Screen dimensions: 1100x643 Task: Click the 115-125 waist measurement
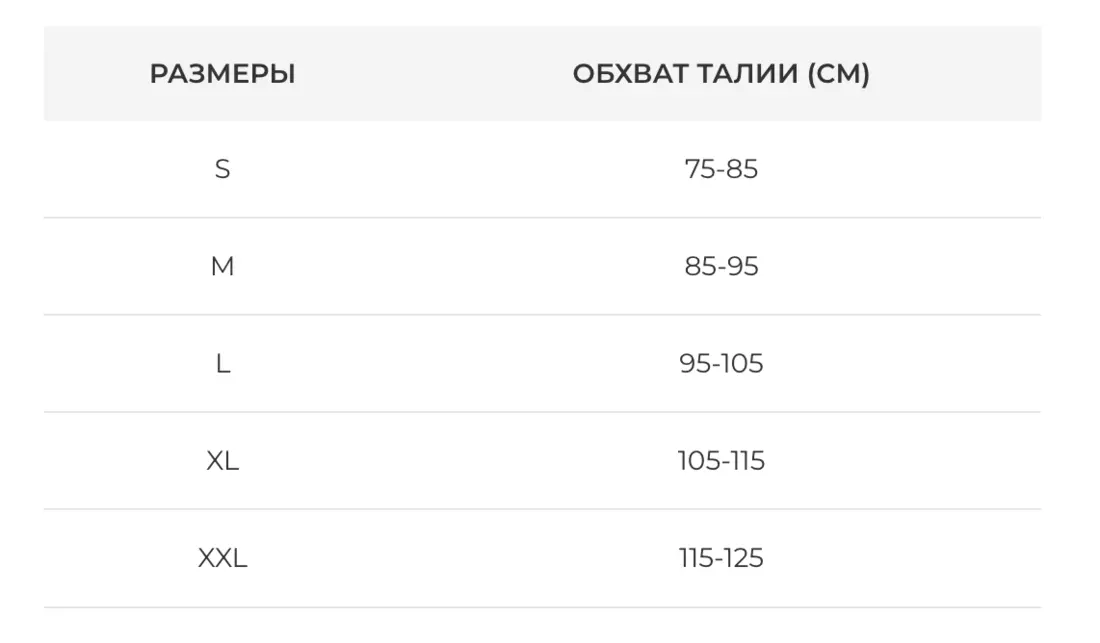click(x=720, y=558)
